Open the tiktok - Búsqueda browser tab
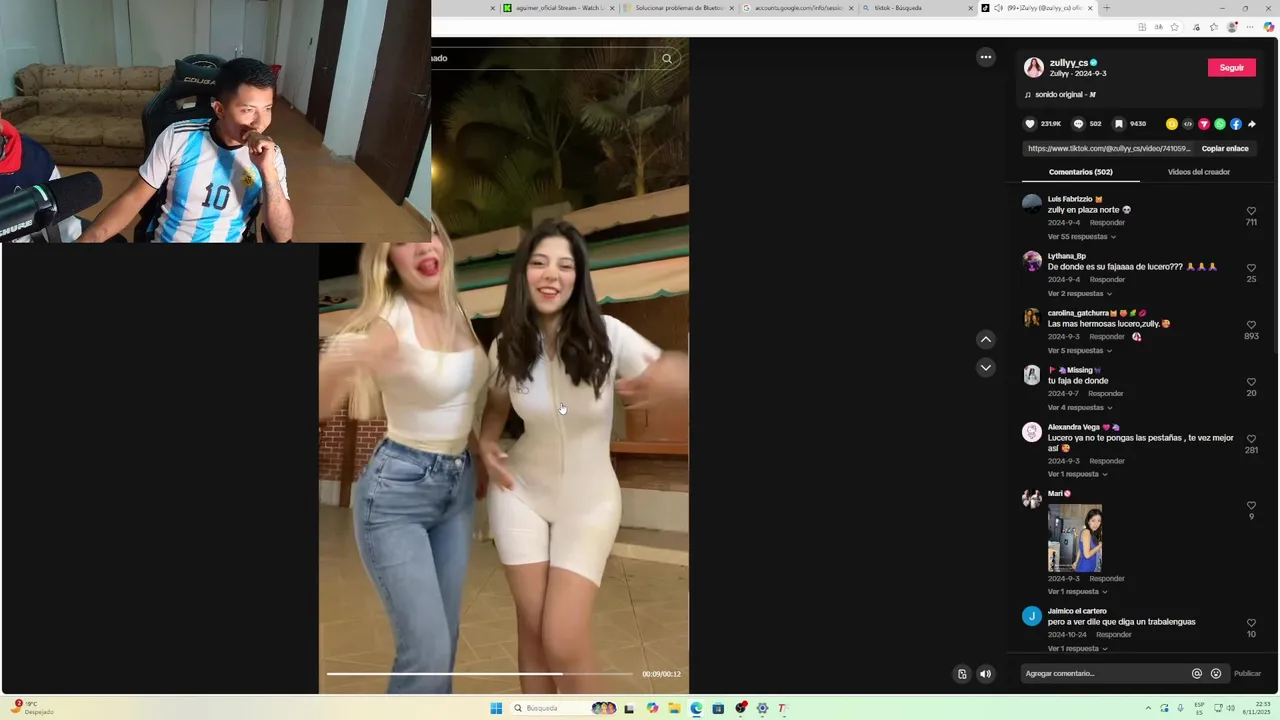 click(x=917, y=8)
